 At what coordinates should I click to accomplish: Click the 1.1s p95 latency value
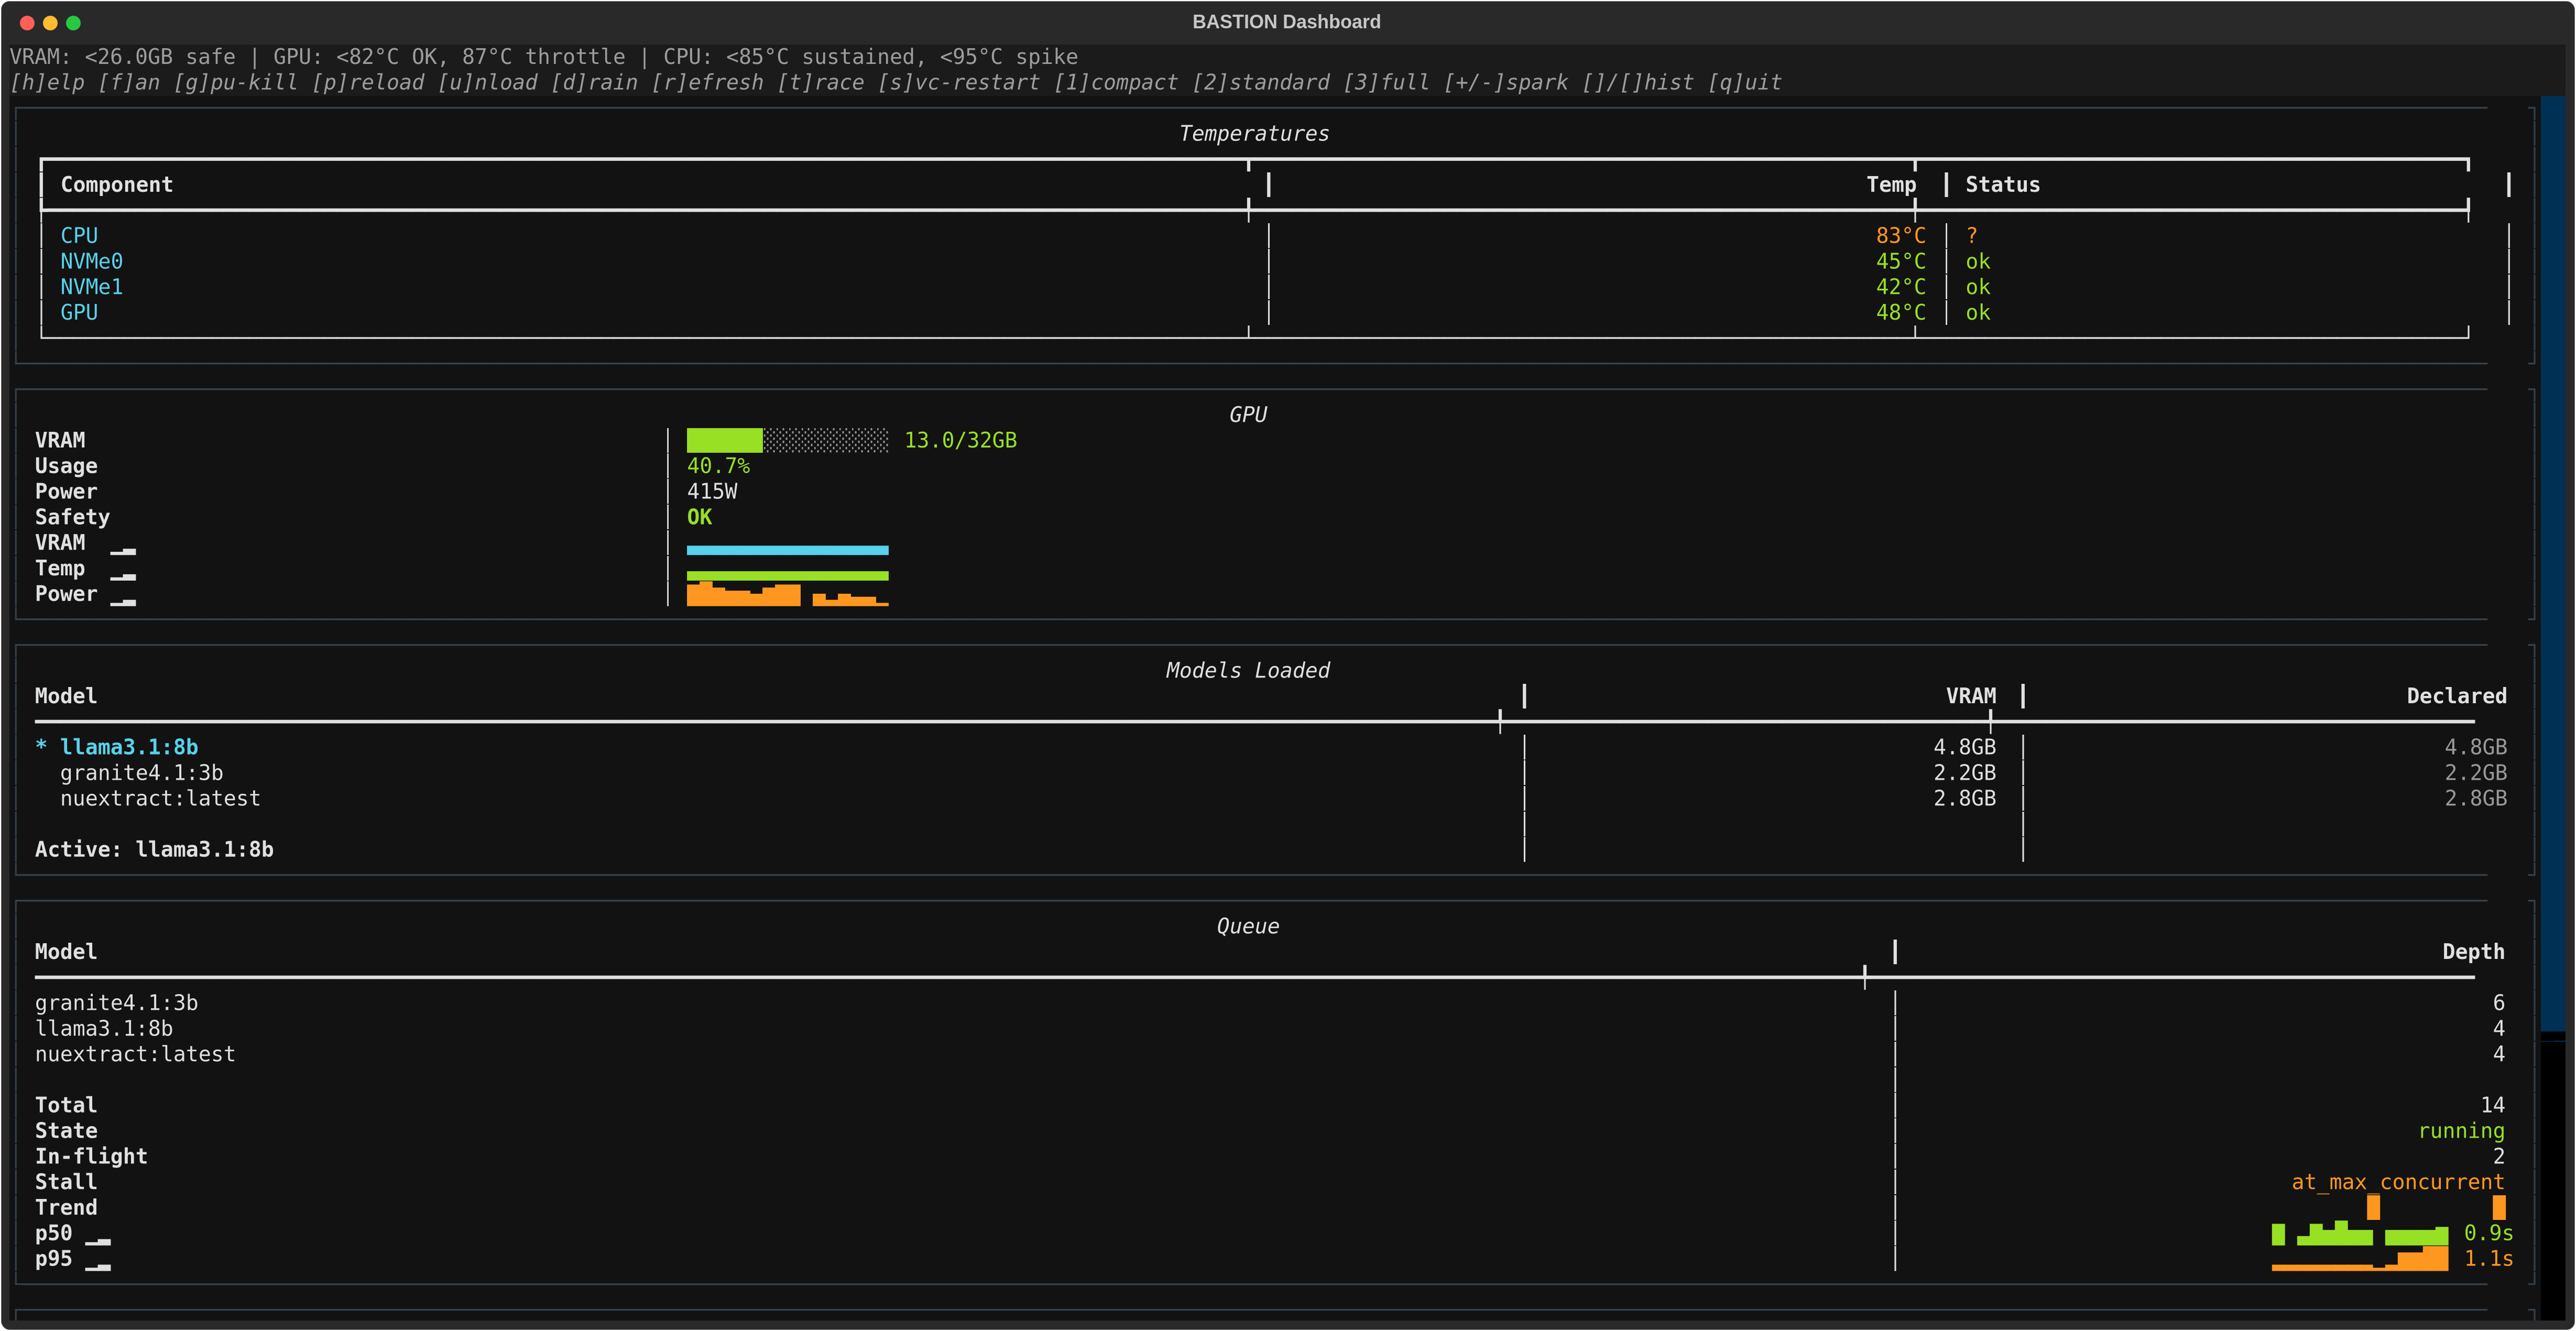coord(2488,1259)
